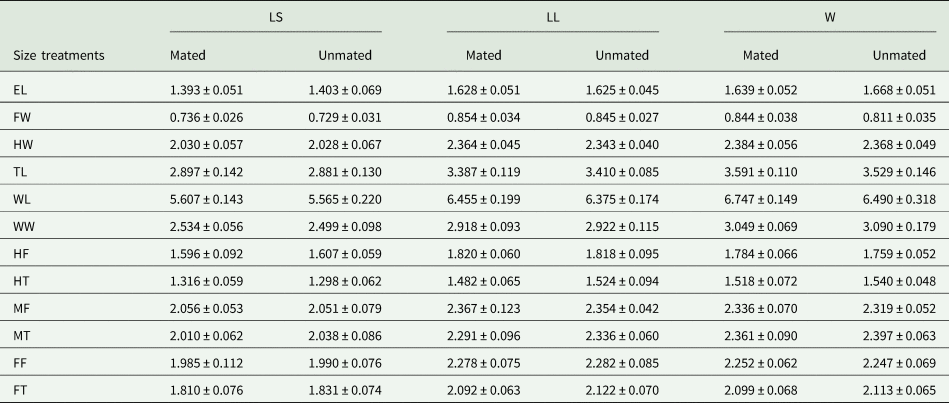Click the cell value 5.565 ± 0.220
The image size is (949, 403).
pyautogui.click(x=346, y=199)
